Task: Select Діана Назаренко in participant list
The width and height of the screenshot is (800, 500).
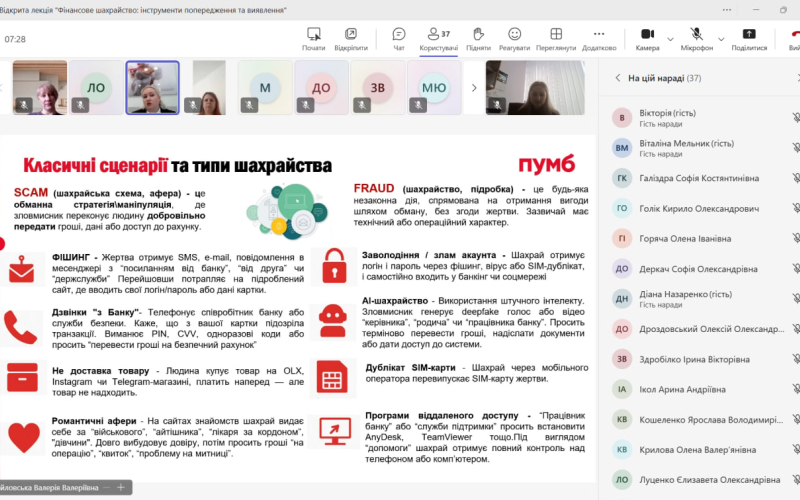Action: (692, 298)
